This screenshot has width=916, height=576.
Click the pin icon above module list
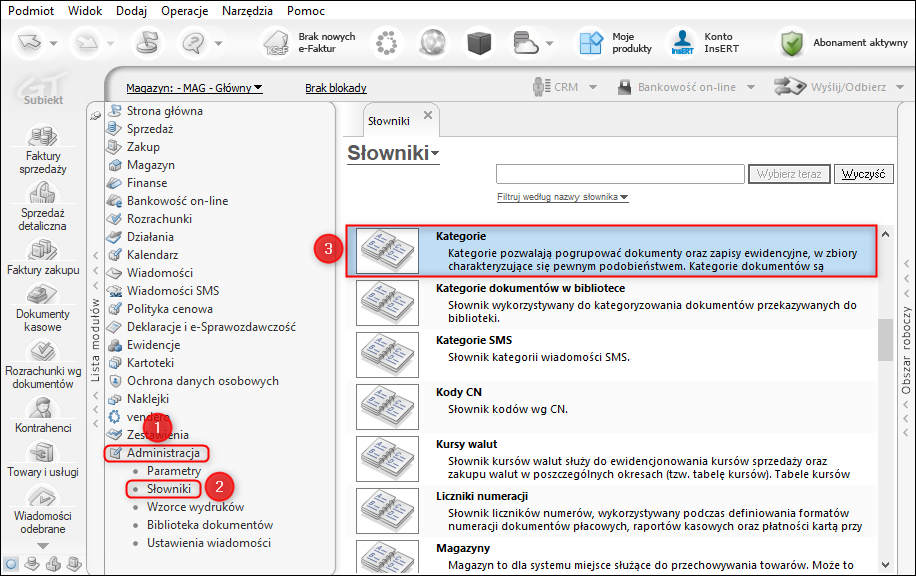(x=95, y=116)
